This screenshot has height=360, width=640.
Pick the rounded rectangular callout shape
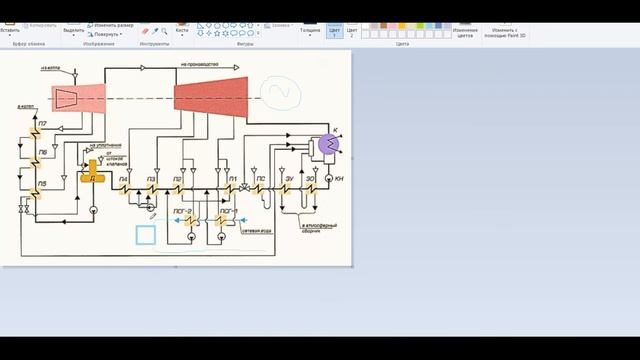coord(233,33)
